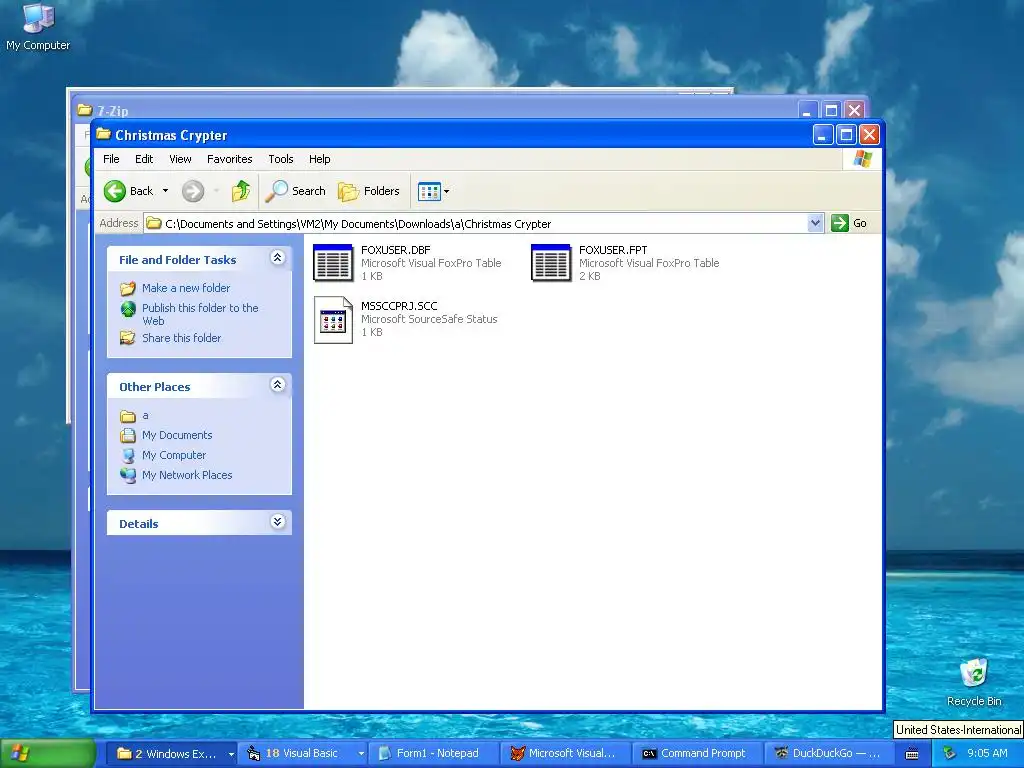Click Share this folder link
The width and height of the screenshot is (1024, 768).
pos(182,338)
